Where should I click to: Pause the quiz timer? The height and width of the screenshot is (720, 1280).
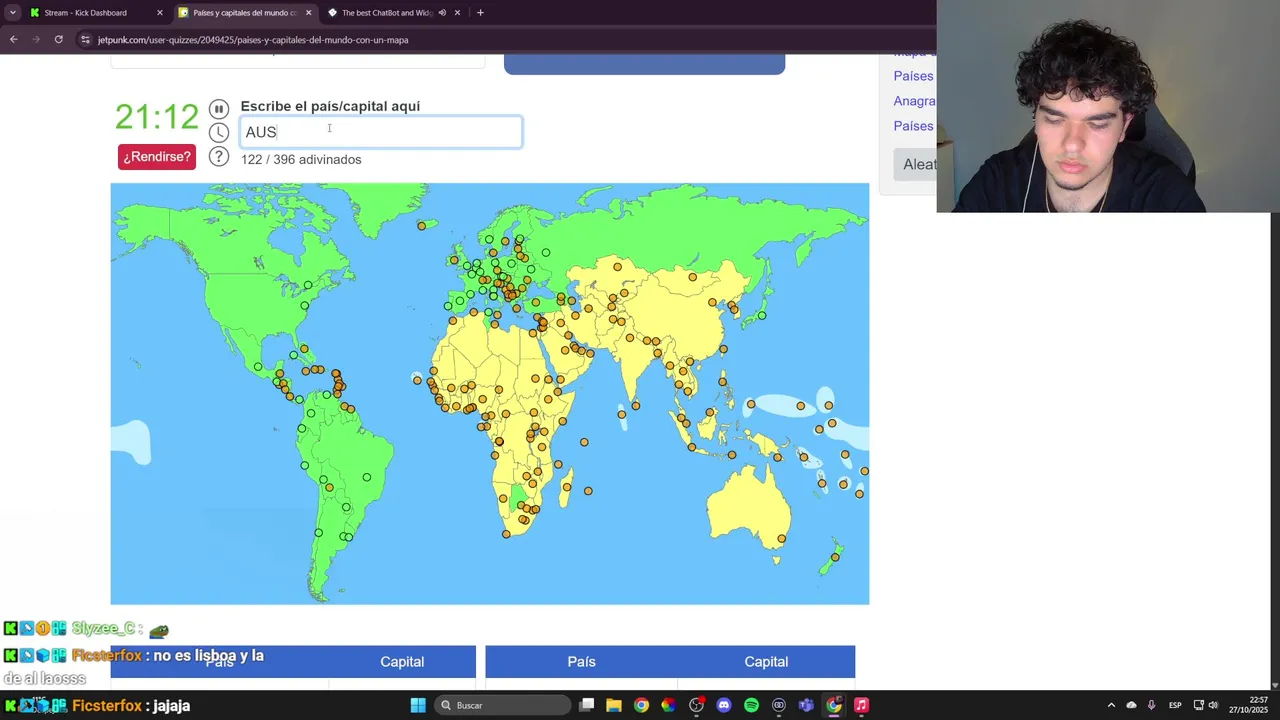point(219,109)
